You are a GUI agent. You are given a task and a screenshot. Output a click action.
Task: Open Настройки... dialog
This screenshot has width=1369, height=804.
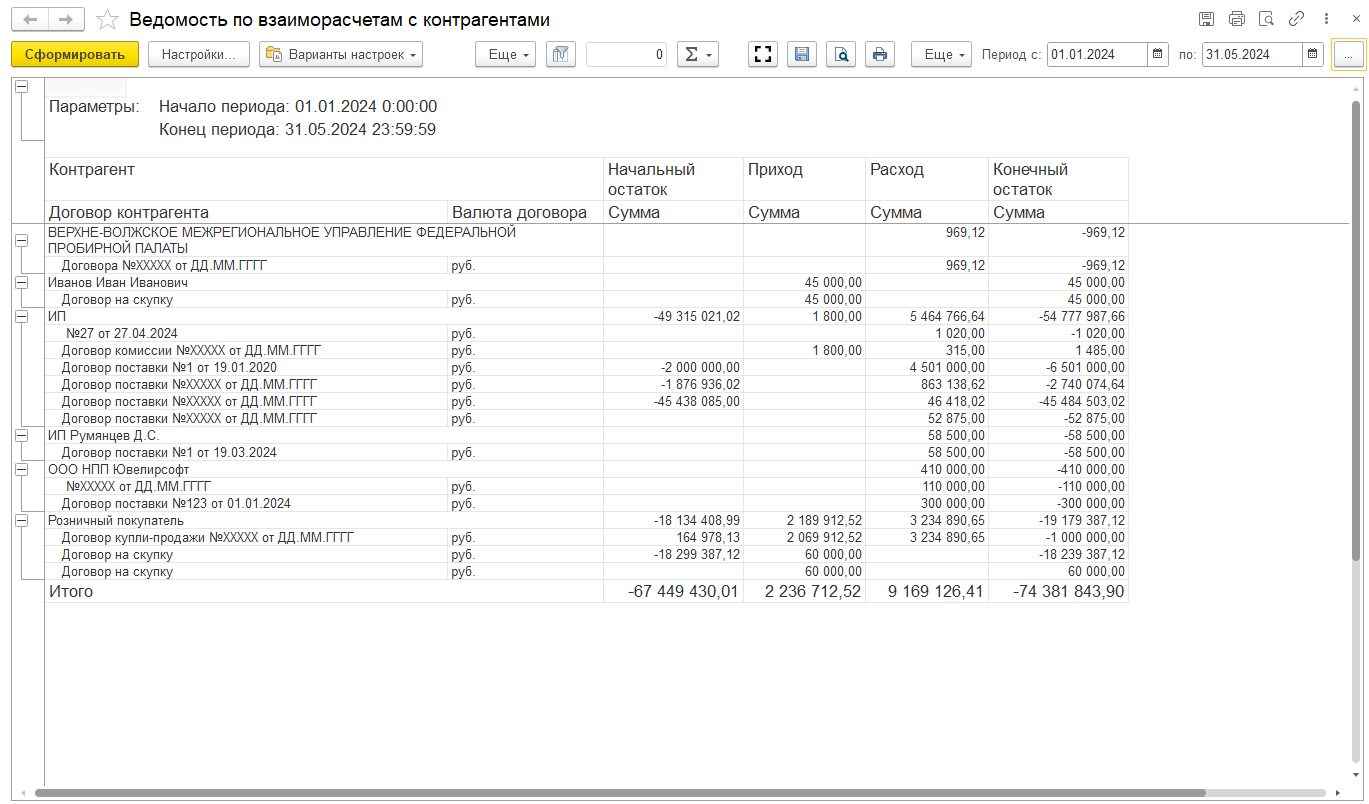(199, 55)
